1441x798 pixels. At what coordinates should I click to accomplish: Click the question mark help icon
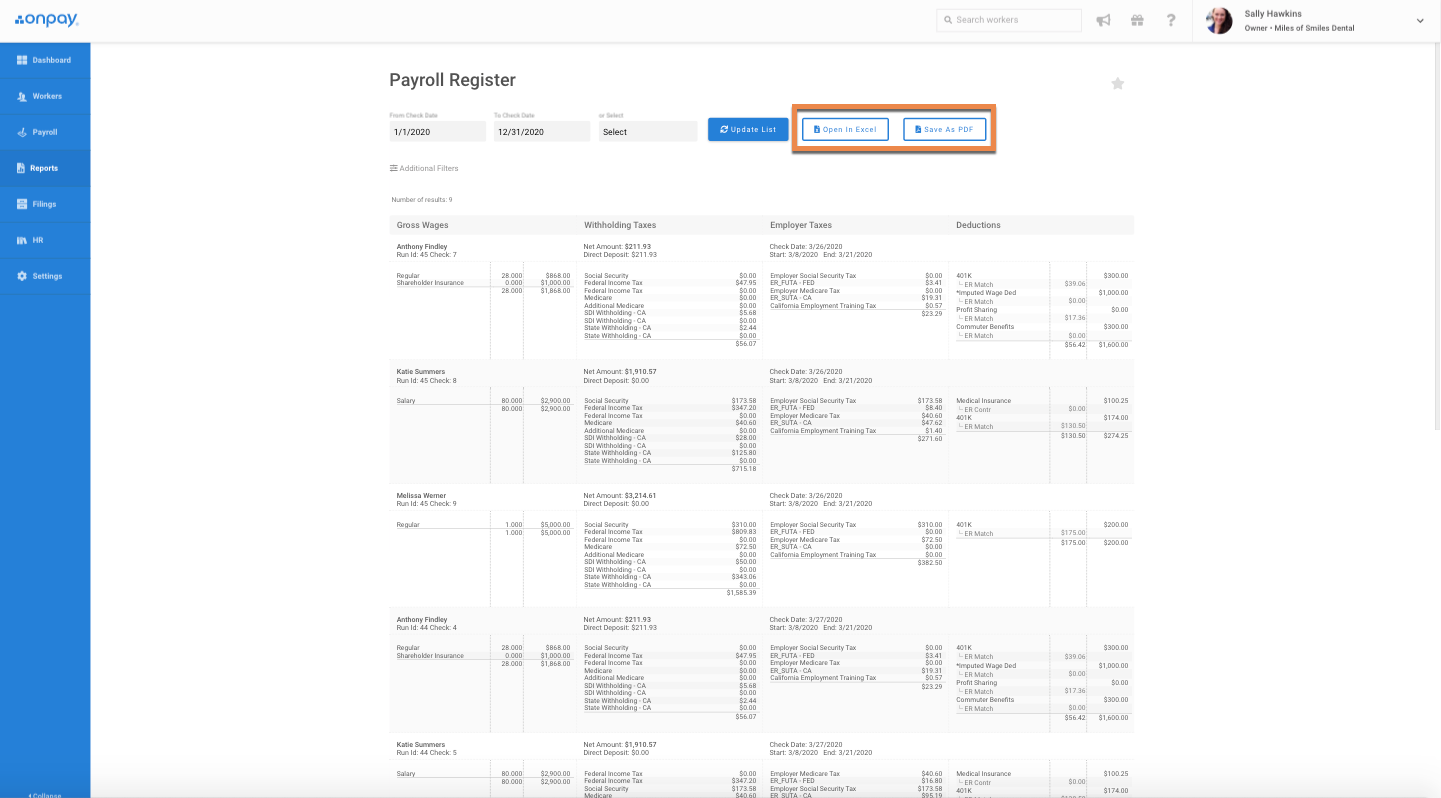pyautogui.click(x=1171, y=20)
